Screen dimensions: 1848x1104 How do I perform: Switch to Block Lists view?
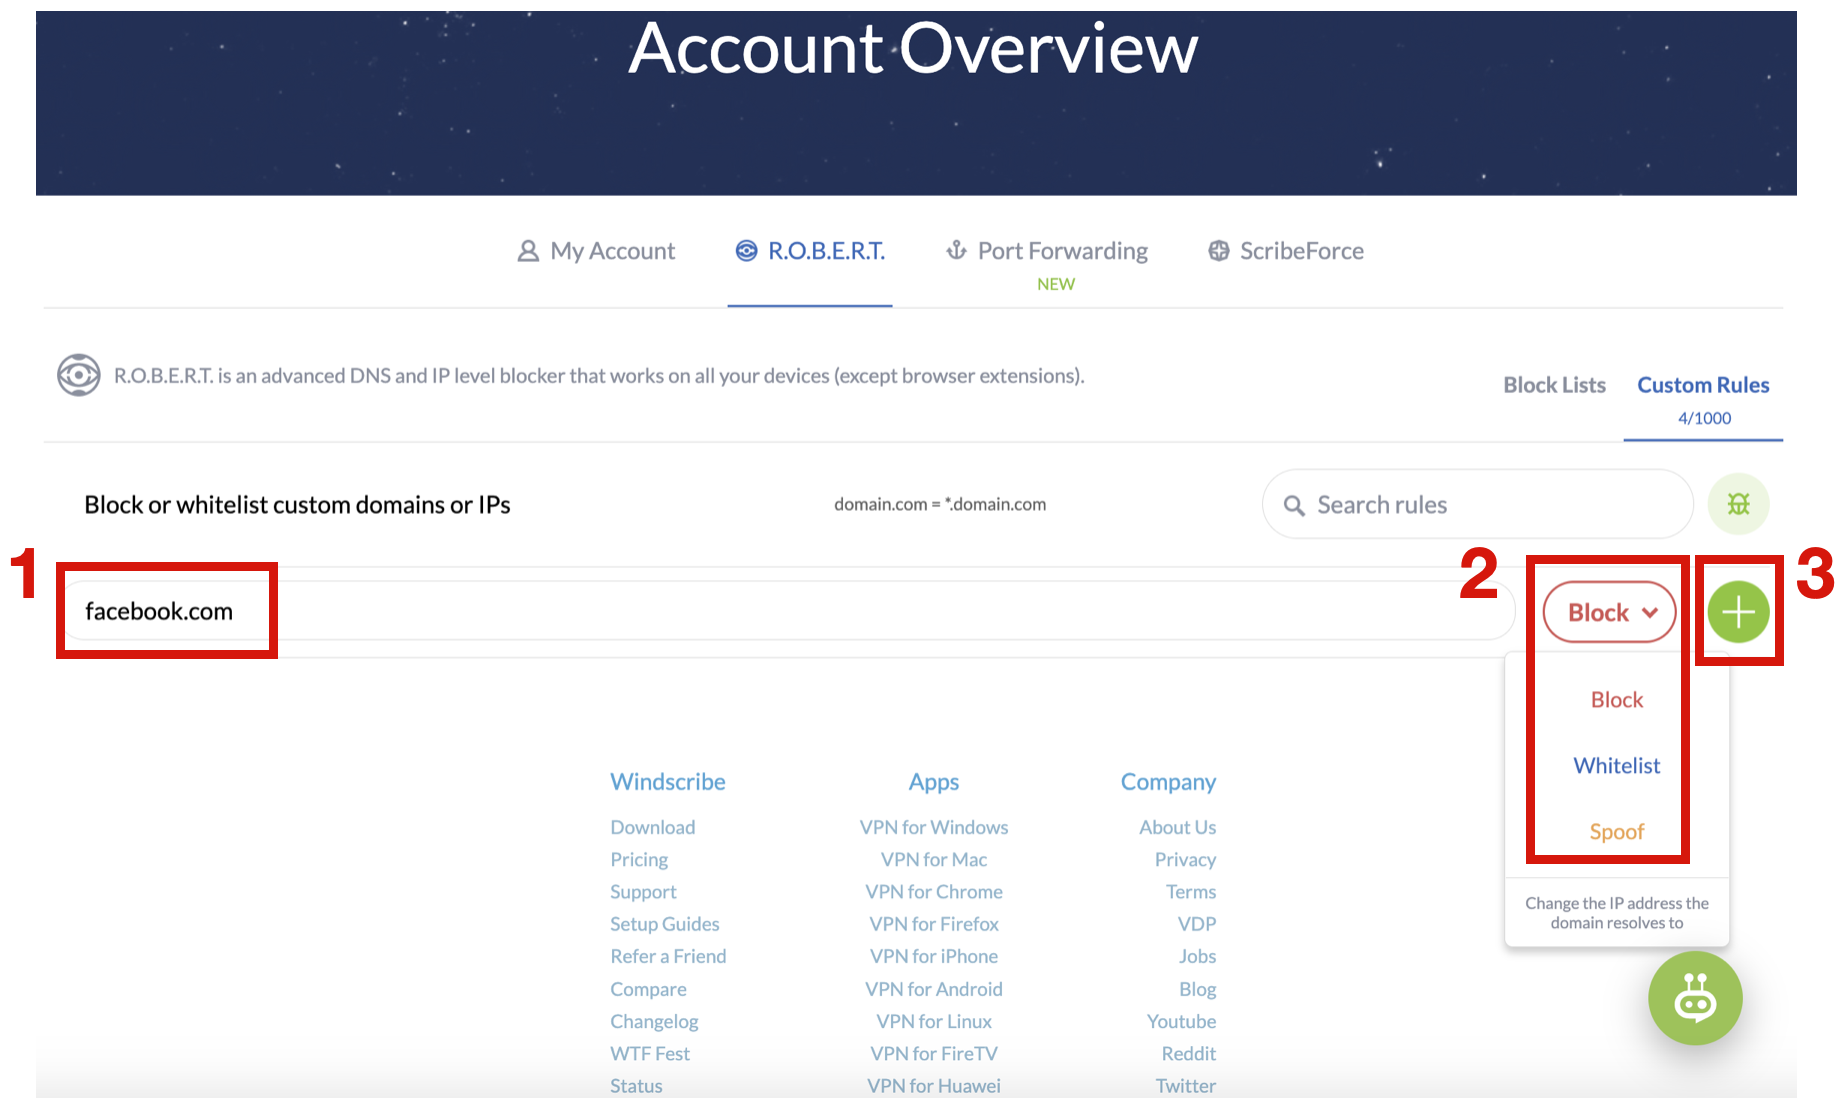[1554, 385]
